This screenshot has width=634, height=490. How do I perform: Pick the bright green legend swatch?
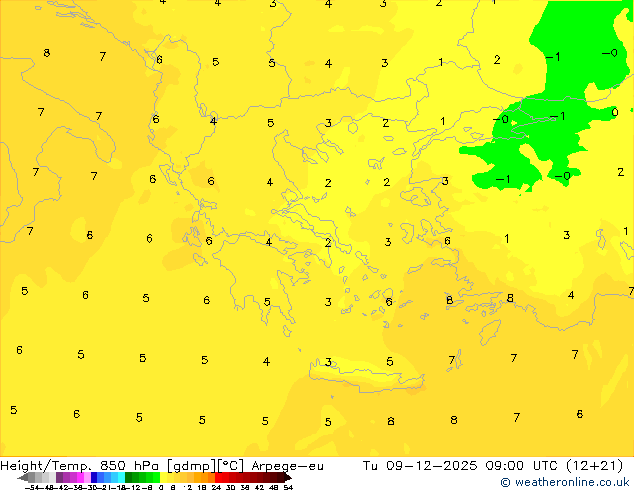[x=156, y=478]
